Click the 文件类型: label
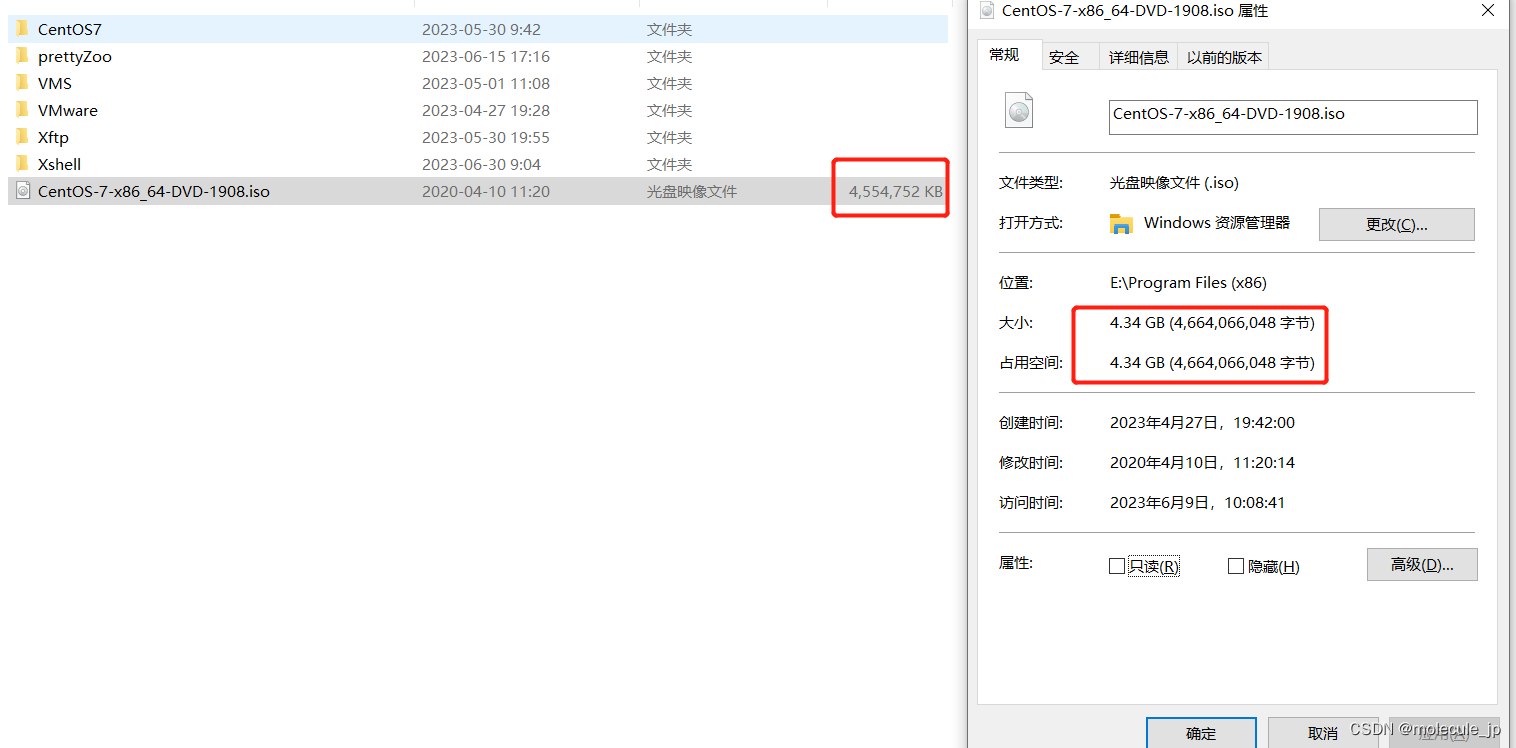1516x748 pixels. (1030, 183)
